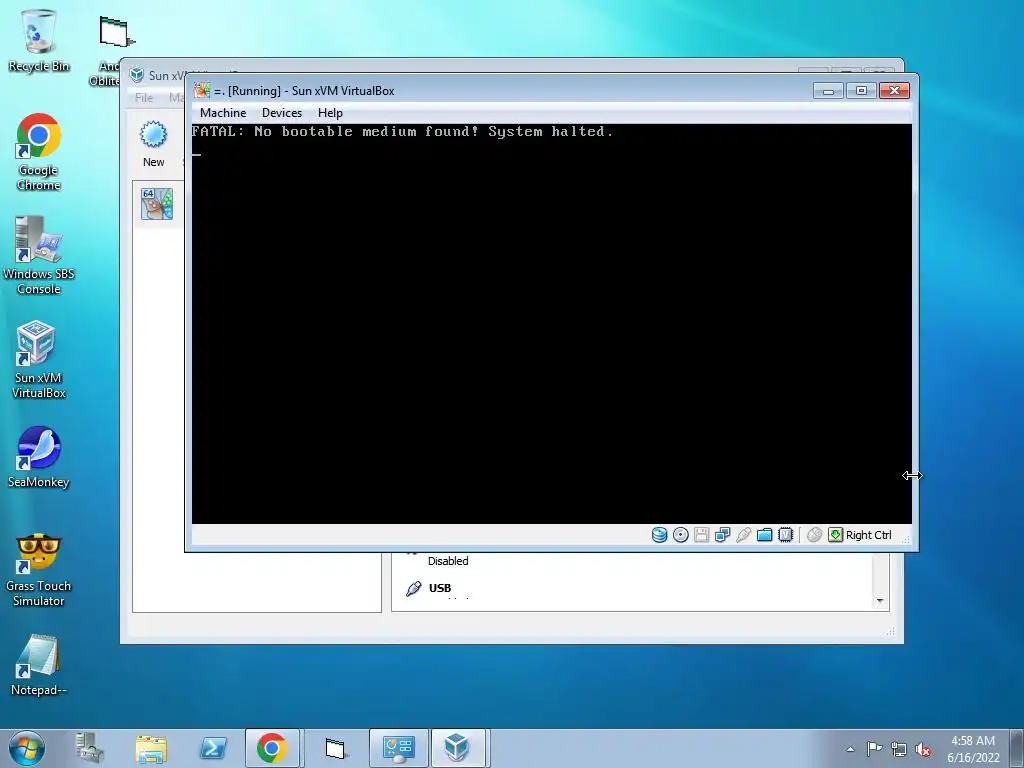Viewport: 1024px width, 768px height.
Task: Click the Right Ctrl host key label
Action: pyautogui.click(x=869, y=535)
